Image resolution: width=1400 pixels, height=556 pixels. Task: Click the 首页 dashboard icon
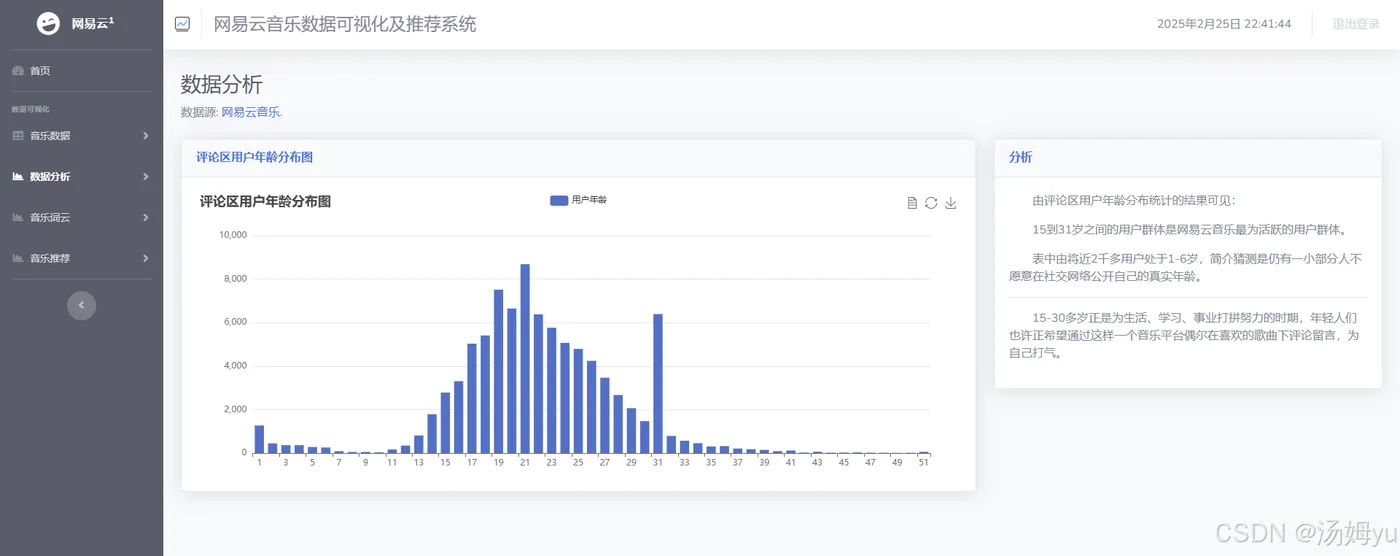click(18, 71)
